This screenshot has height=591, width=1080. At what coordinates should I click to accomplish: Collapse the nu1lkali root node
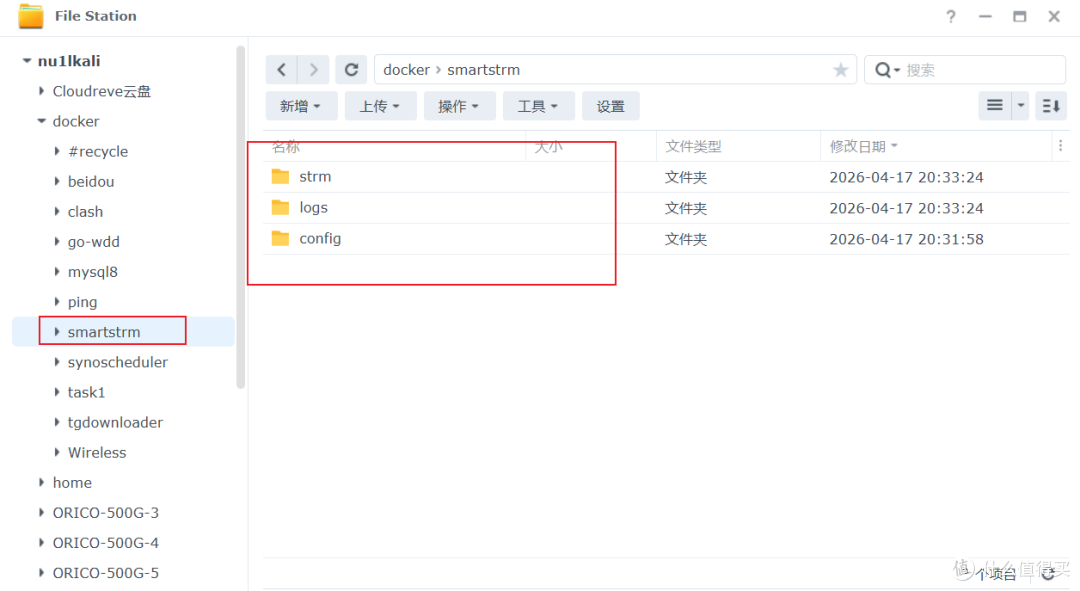tap(26, 61)
